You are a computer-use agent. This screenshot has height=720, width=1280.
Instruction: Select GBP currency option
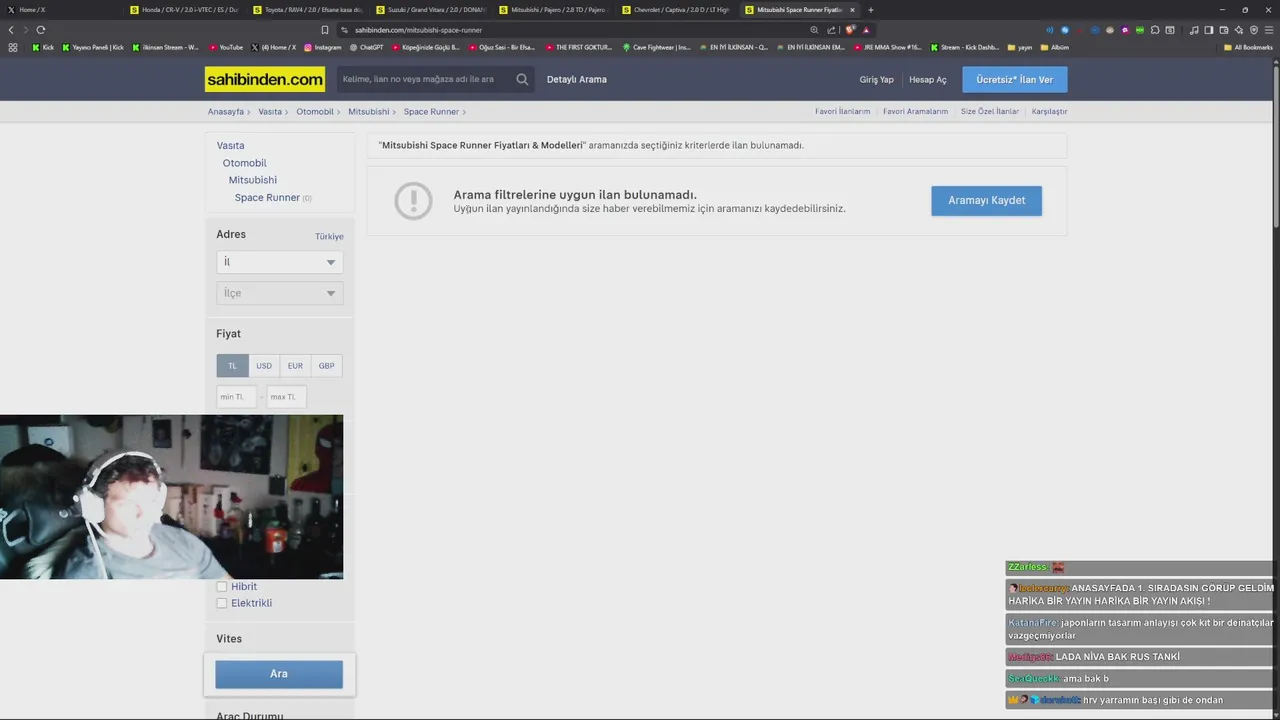click(327, 366)
